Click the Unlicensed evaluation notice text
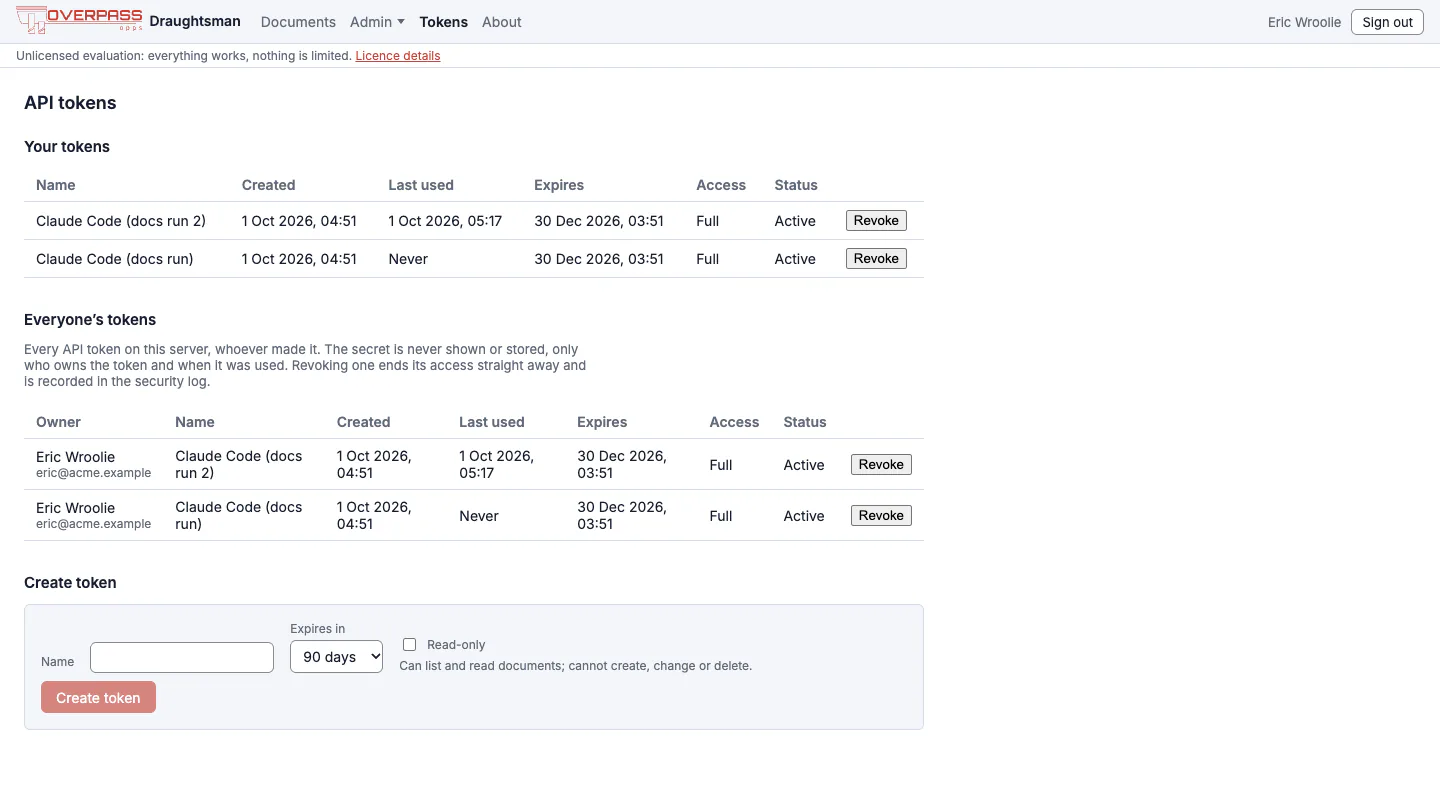 point(184,56)
